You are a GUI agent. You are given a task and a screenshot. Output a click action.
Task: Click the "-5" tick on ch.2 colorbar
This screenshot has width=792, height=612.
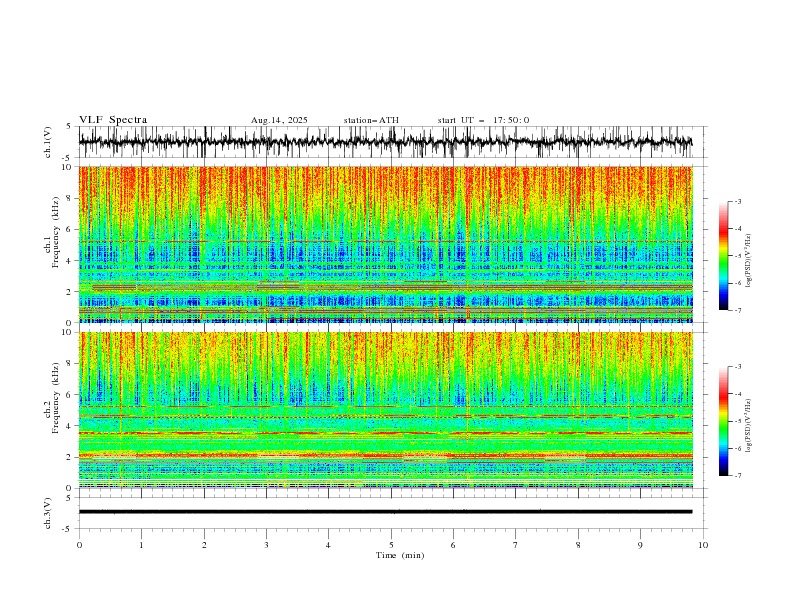pyautogui.click(x=738, y=421)
